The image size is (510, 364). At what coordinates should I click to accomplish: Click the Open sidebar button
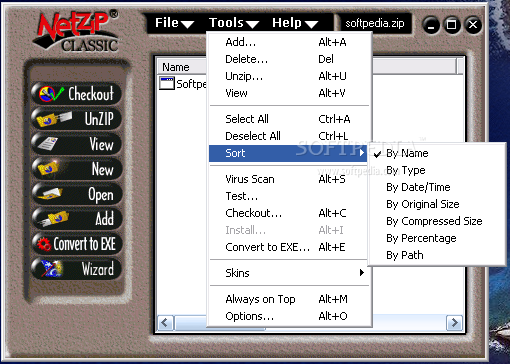click(x=76, y=194)
